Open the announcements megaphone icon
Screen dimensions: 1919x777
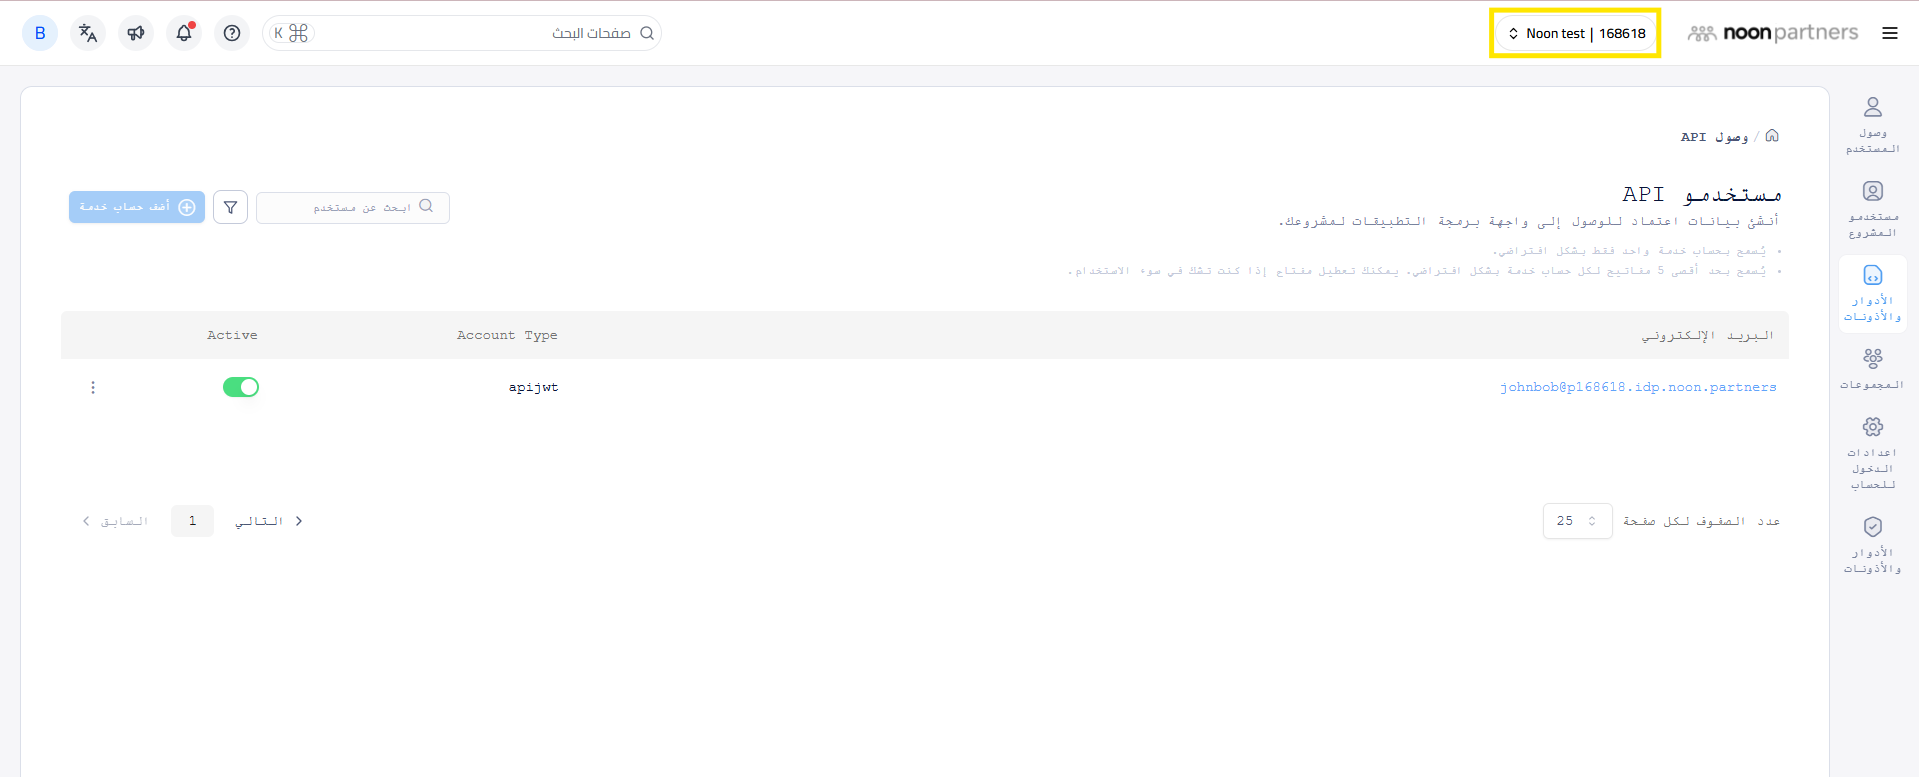point(136,33)
